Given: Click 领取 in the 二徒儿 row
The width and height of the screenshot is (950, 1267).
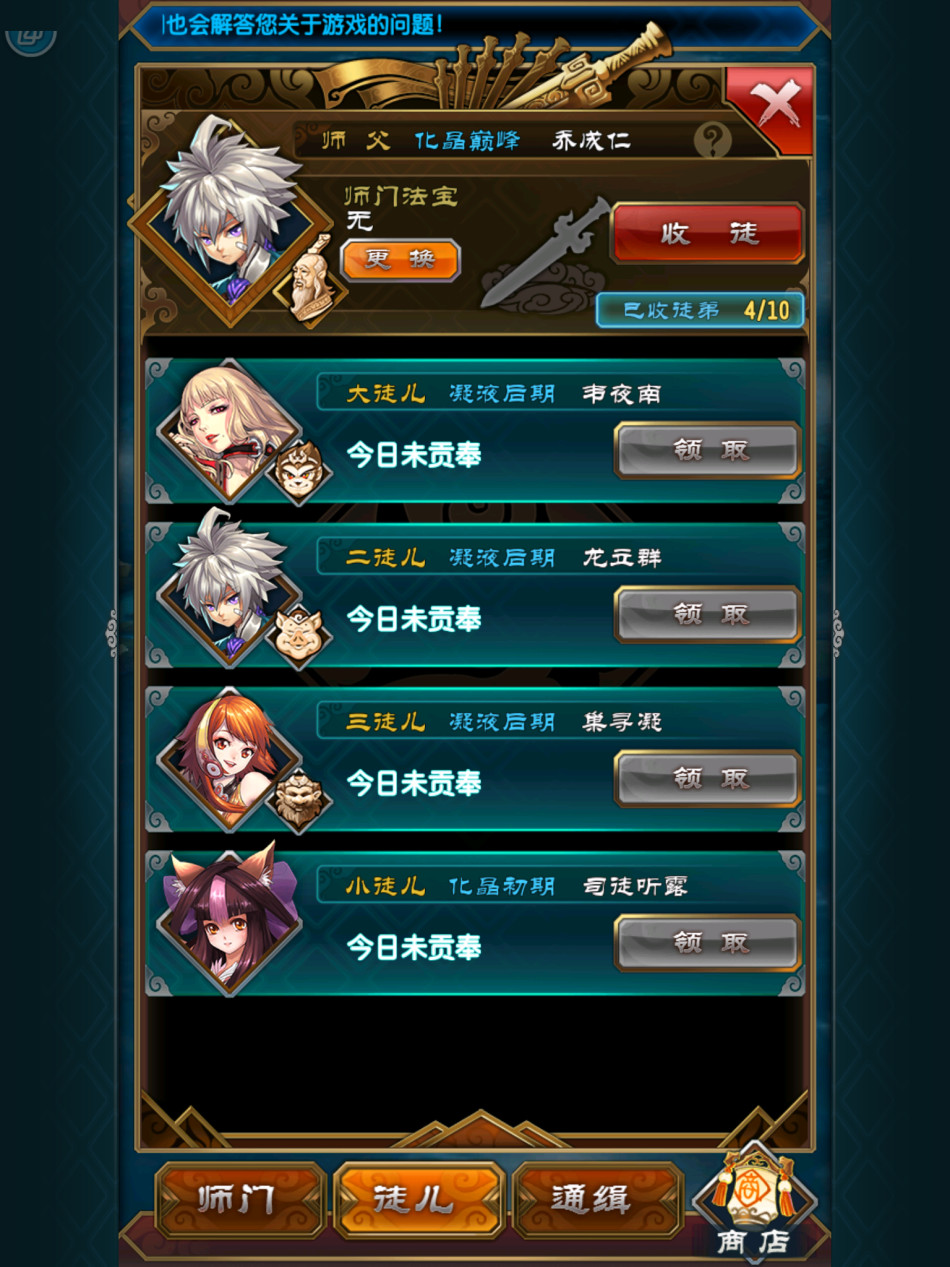Looking at the screenshot, I should [x=707, y=614].
